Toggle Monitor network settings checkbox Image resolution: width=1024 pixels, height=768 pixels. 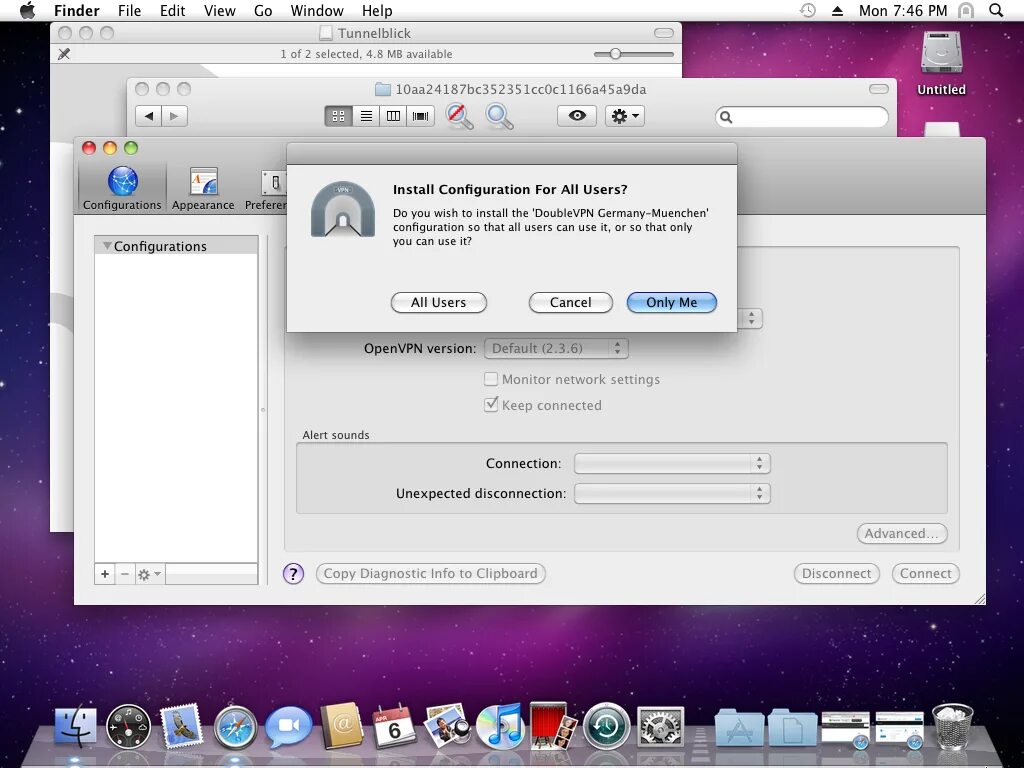coord(491,379)
